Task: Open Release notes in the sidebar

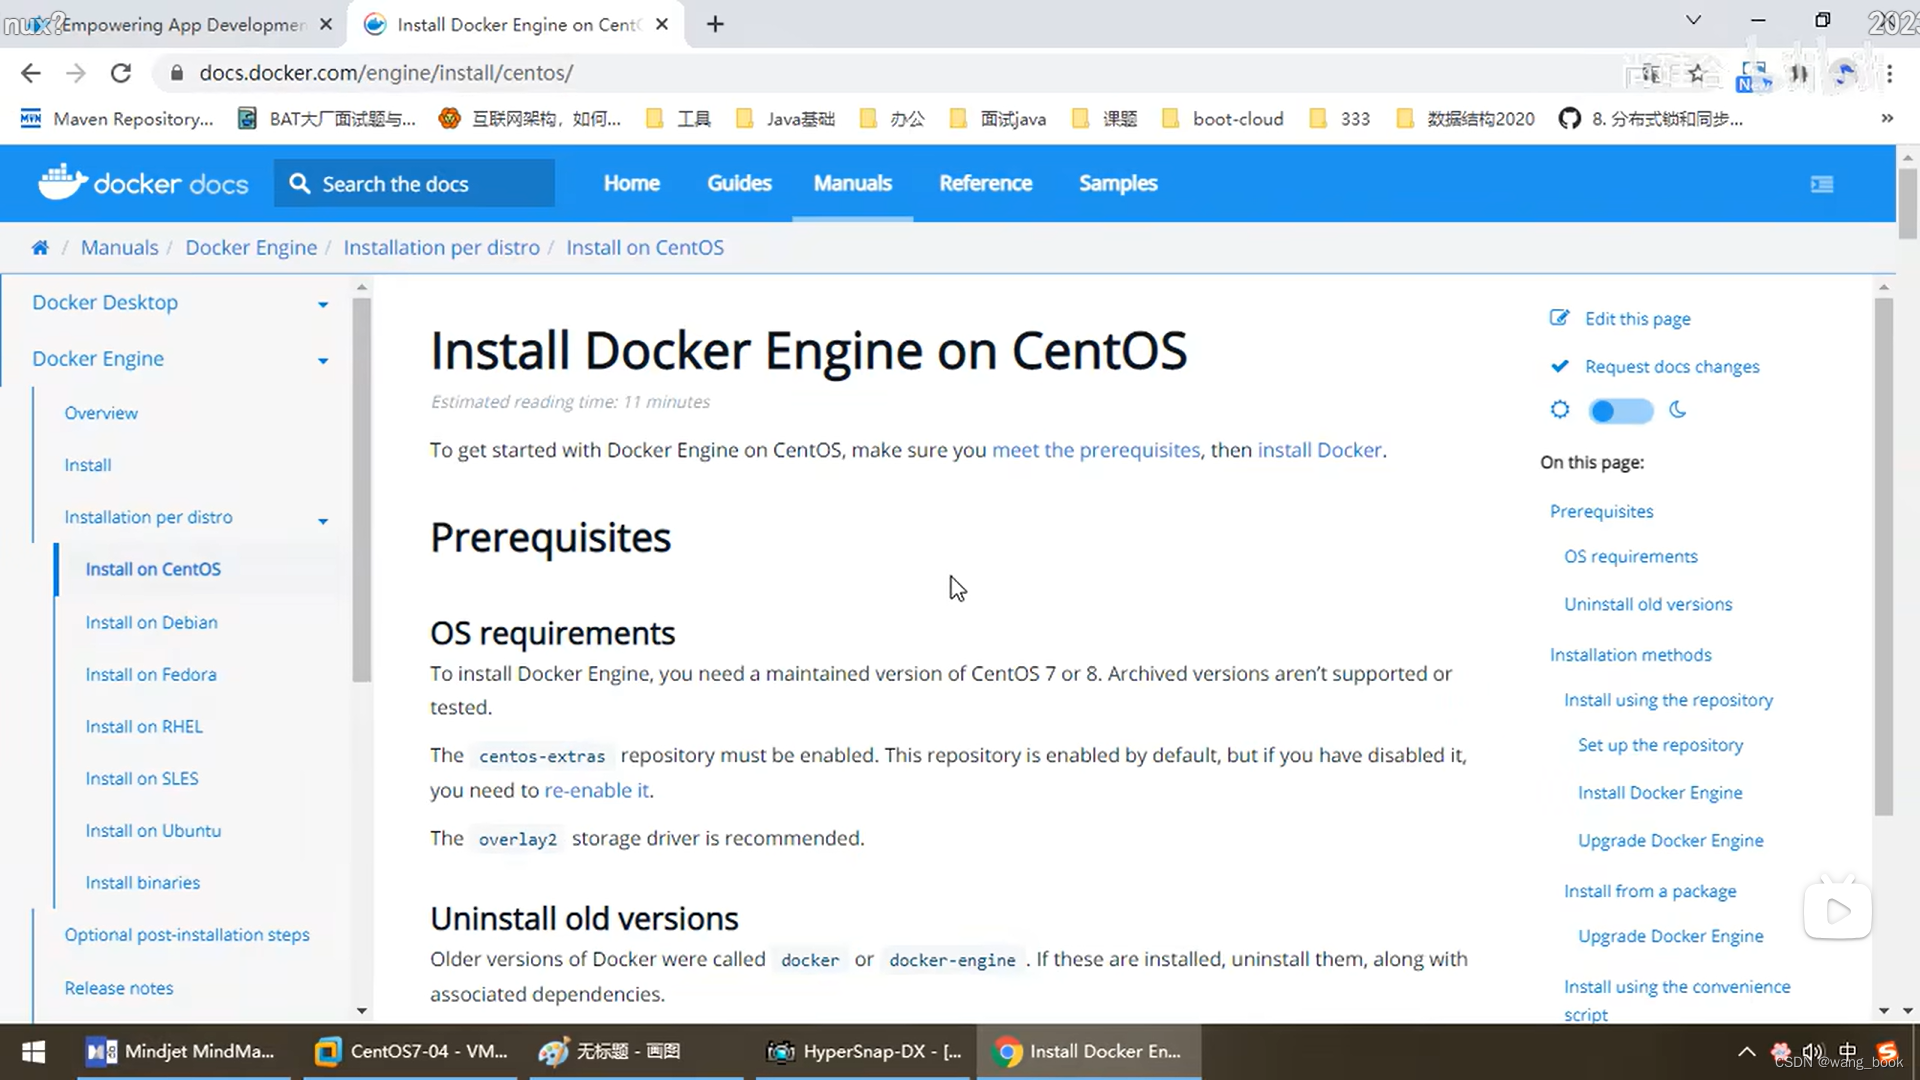Action: point(119,988)
